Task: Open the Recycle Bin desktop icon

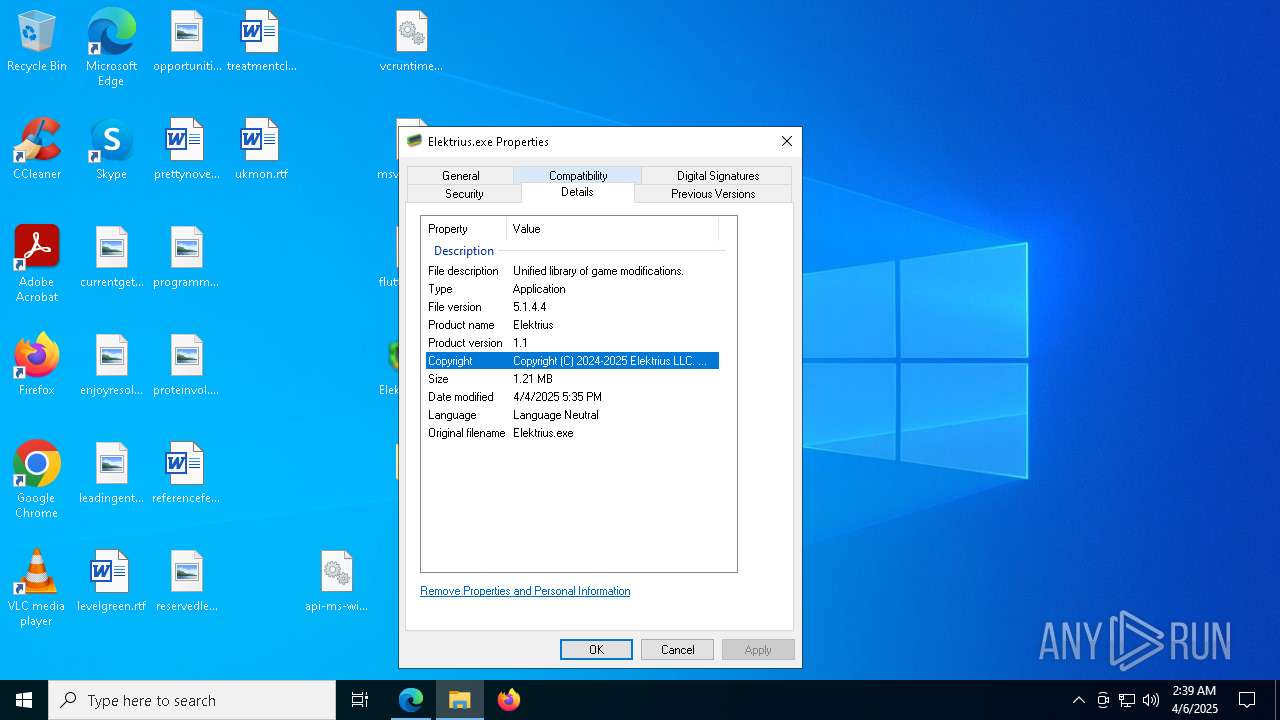Action: pyautogui.click(x=37, y=42)
